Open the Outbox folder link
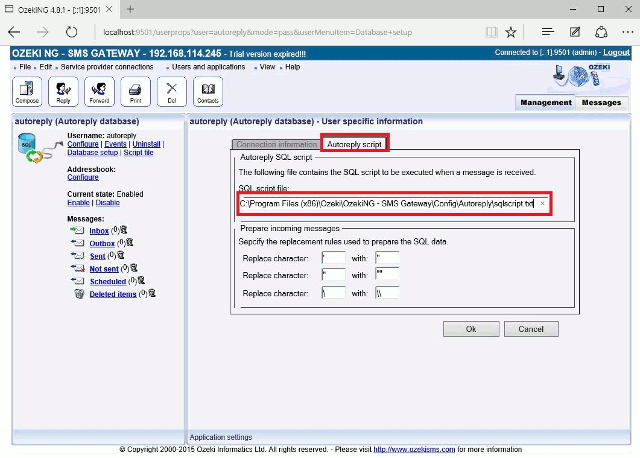 tap(102, 244)
